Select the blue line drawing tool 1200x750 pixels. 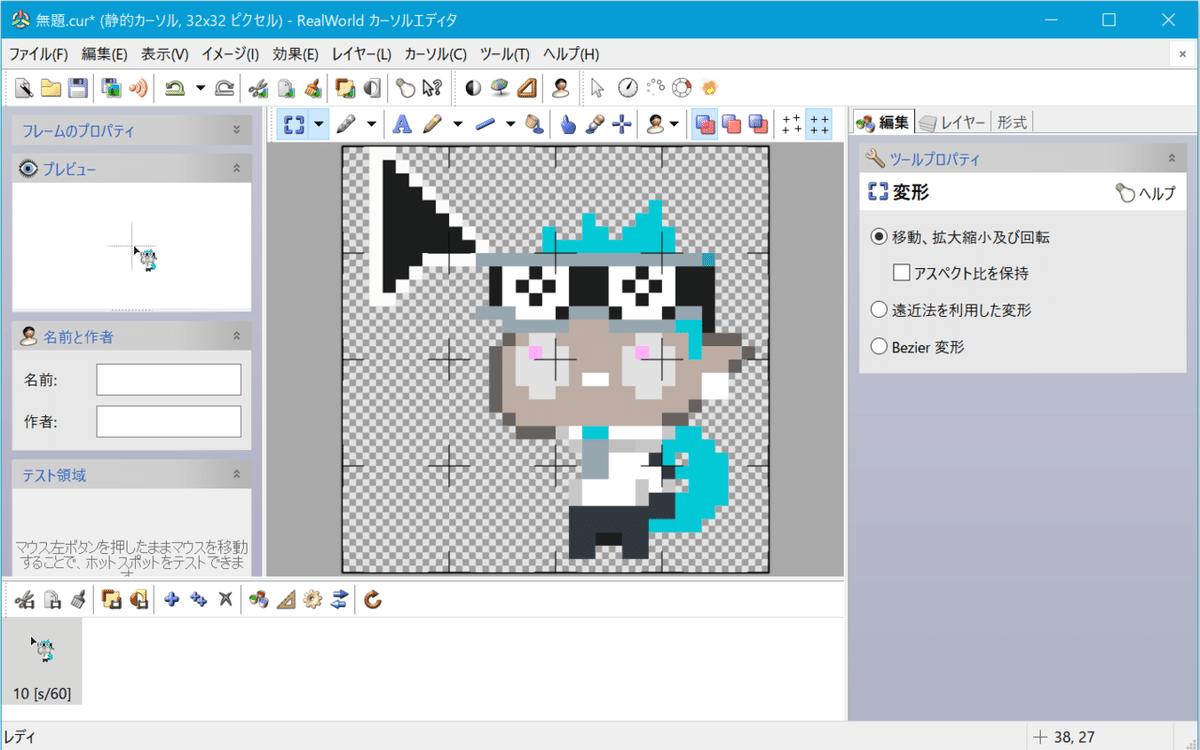click(x=487, y=124)
